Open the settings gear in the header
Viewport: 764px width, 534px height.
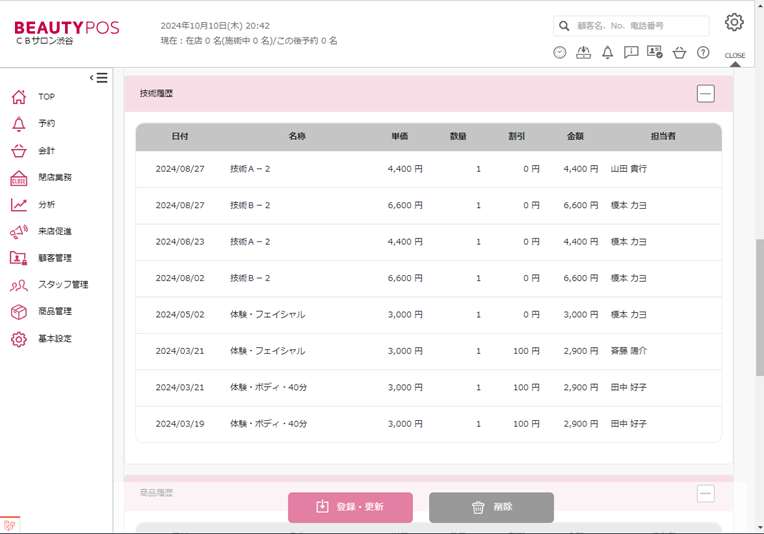734,23
